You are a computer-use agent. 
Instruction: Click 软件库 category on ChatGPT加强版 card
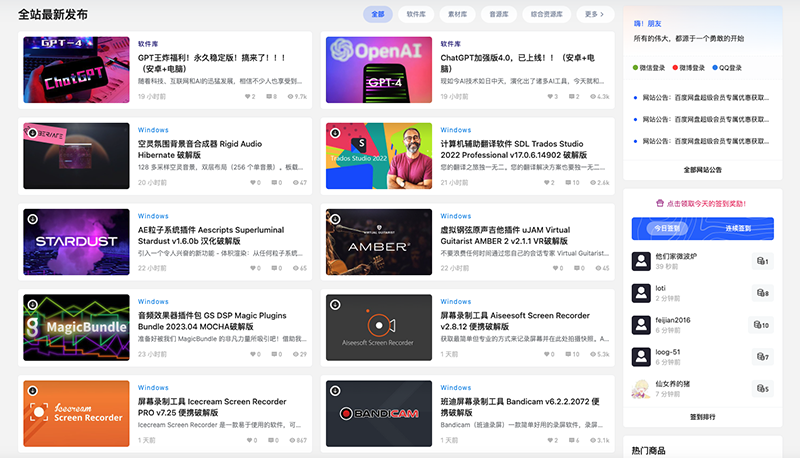pos(451,44)
